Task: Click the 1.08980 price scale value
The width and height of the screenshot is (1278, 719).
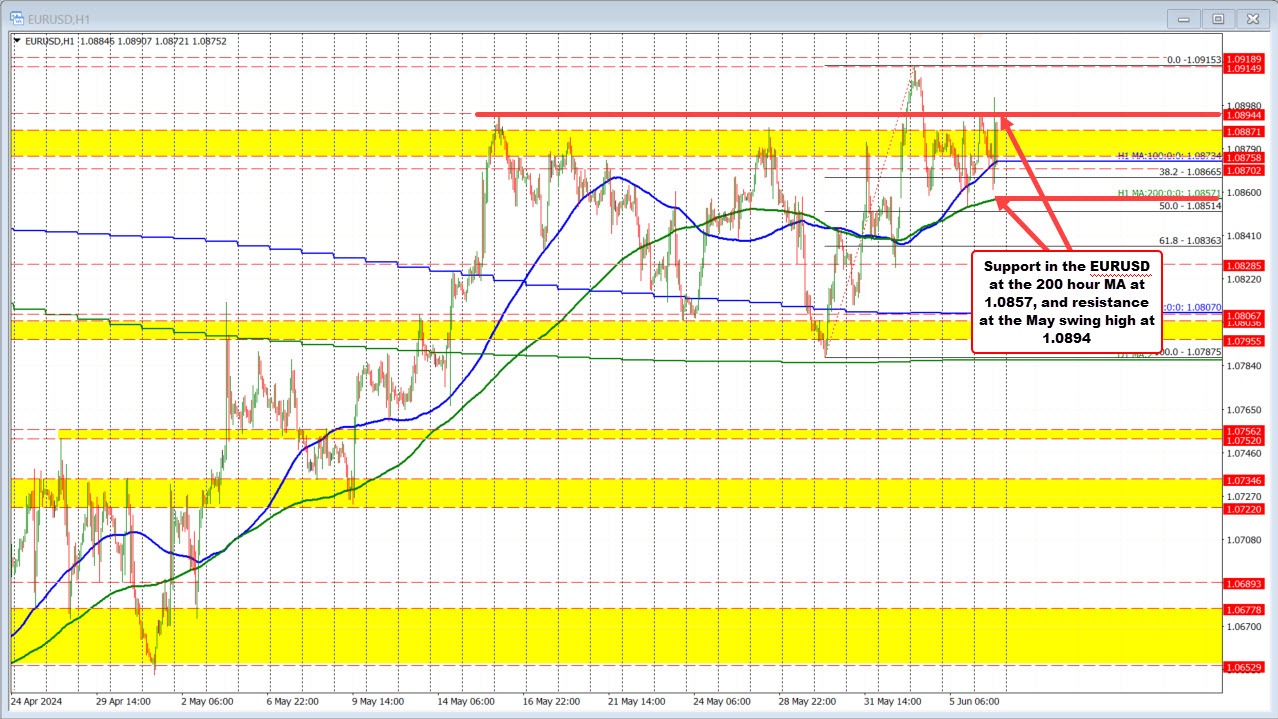Action: coord(1244,105)
